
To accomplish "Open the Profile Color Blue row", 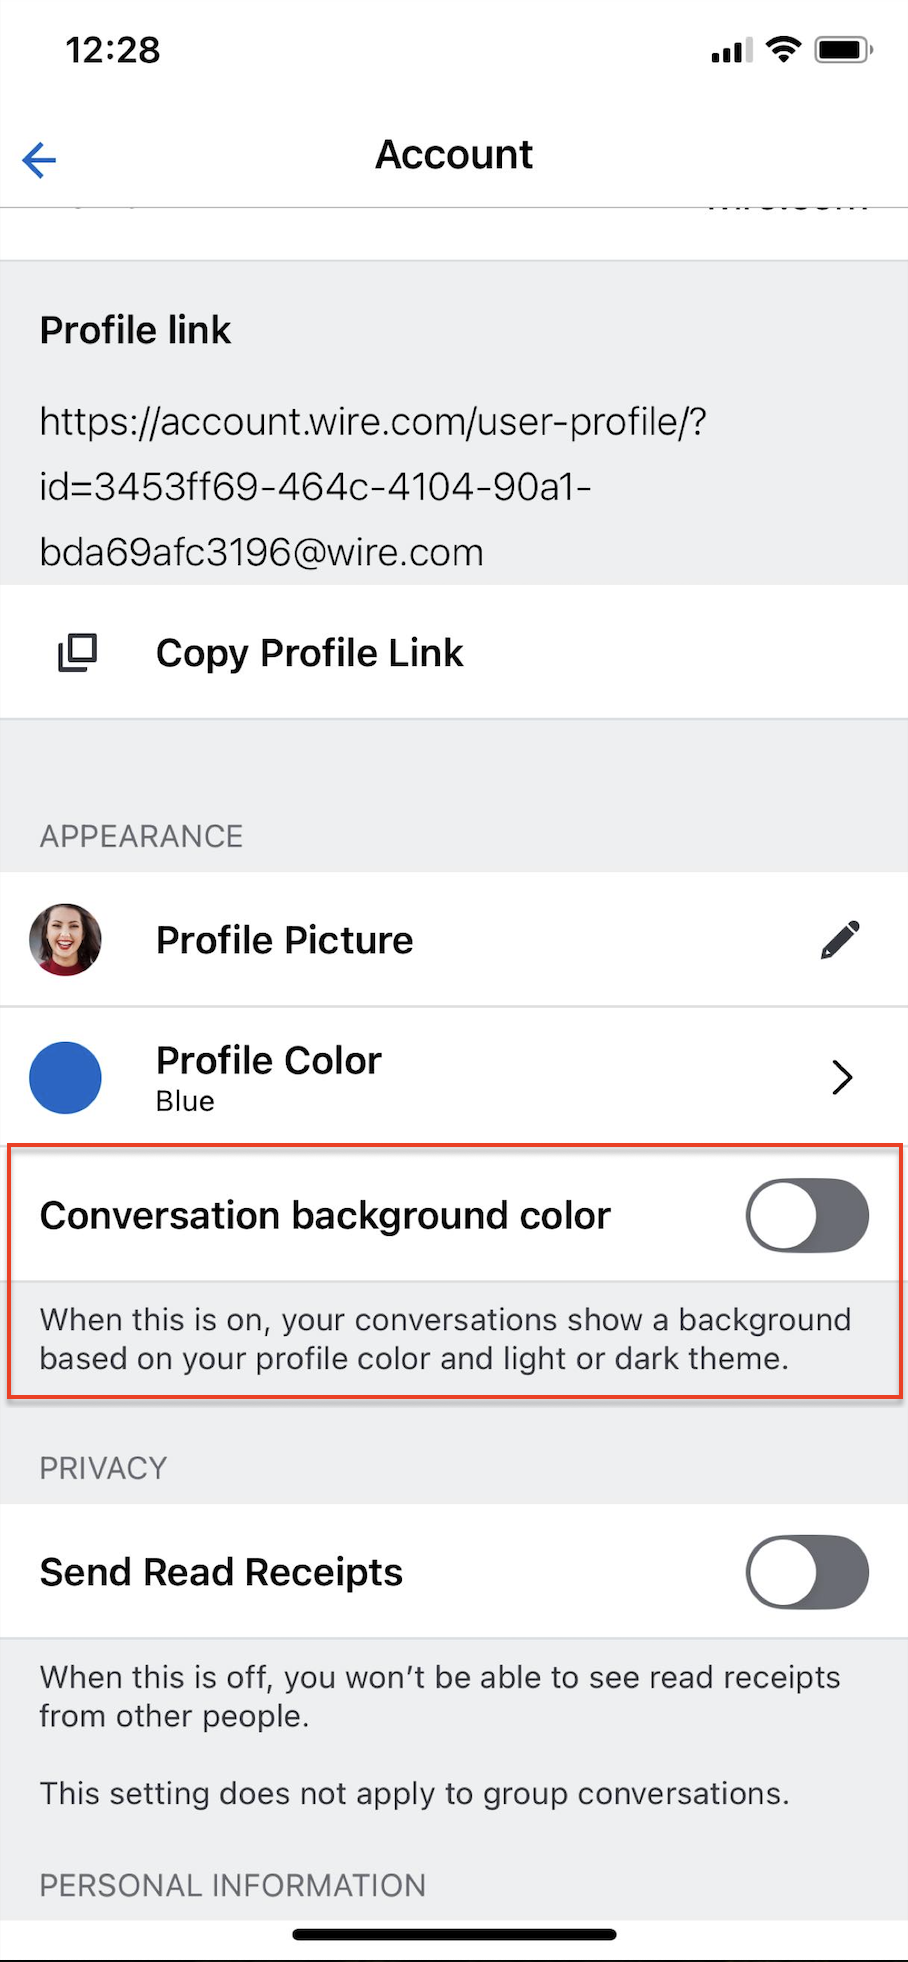I will pos(454,1077).
